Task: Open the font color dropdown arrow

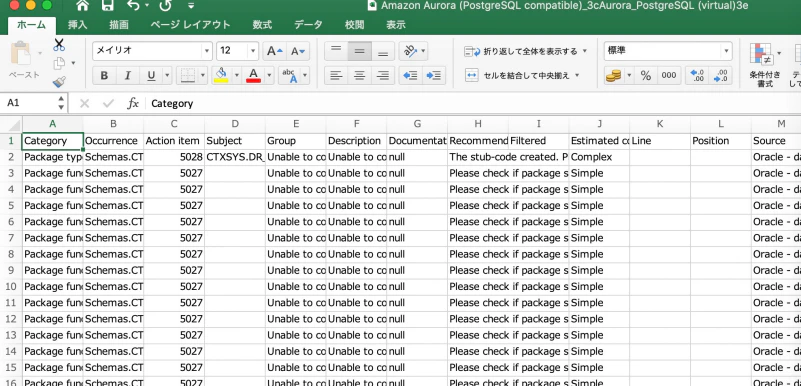Action: point(269,76)
